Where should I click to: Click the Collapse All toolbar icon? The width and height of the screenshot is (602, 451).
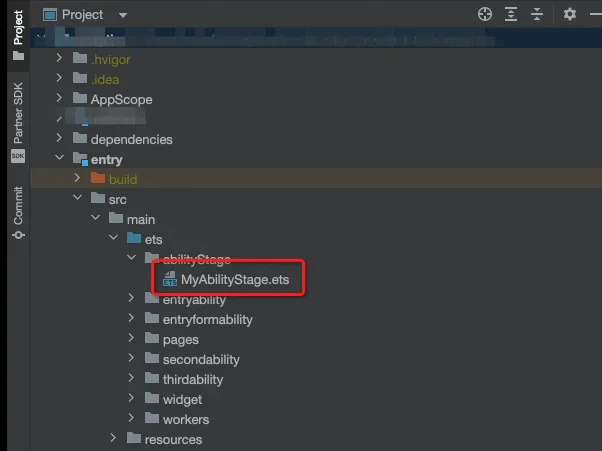(x=537, y=14)
